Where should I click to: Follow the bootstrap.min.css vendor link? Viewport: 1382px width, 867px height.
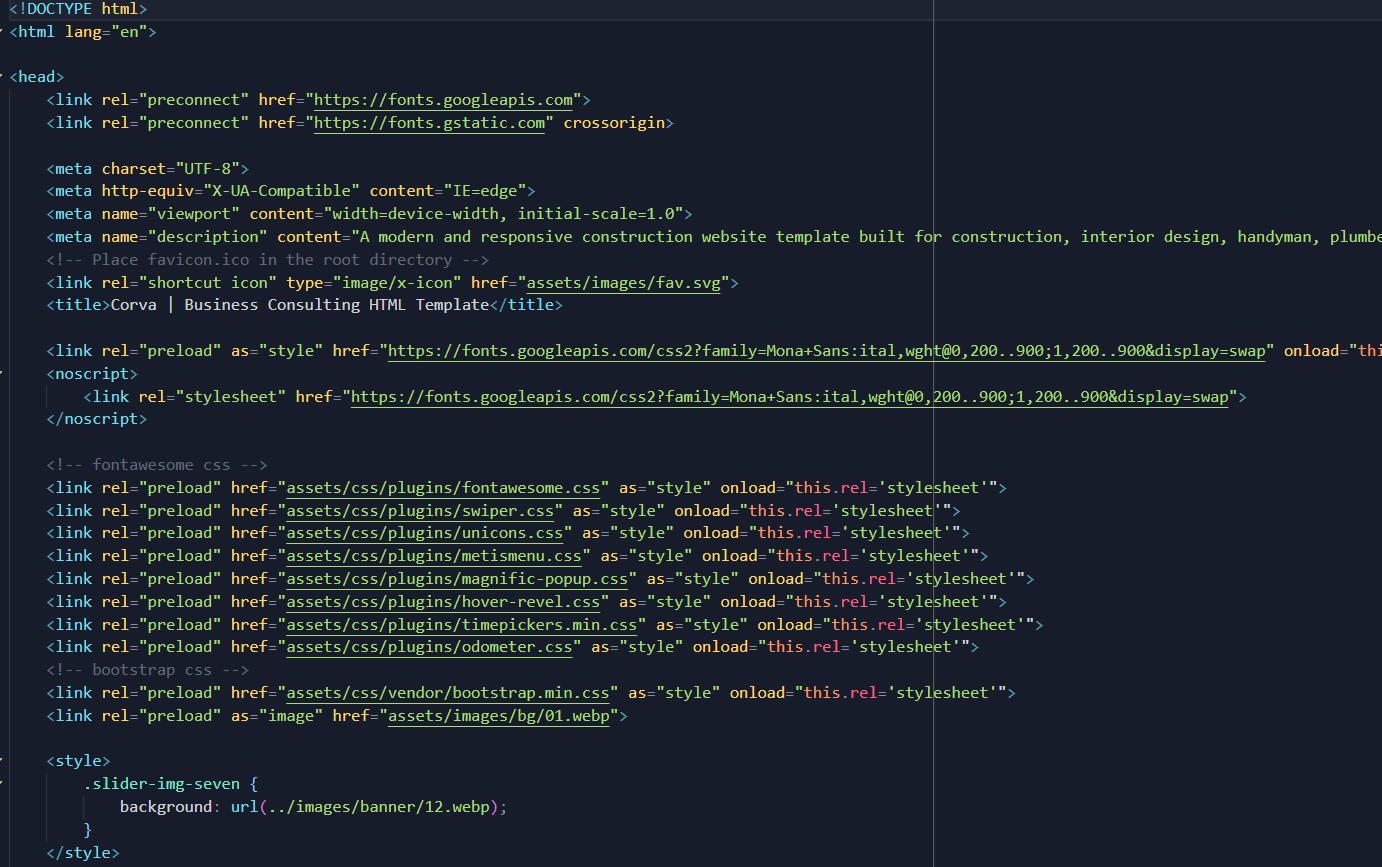click(449, 693)
